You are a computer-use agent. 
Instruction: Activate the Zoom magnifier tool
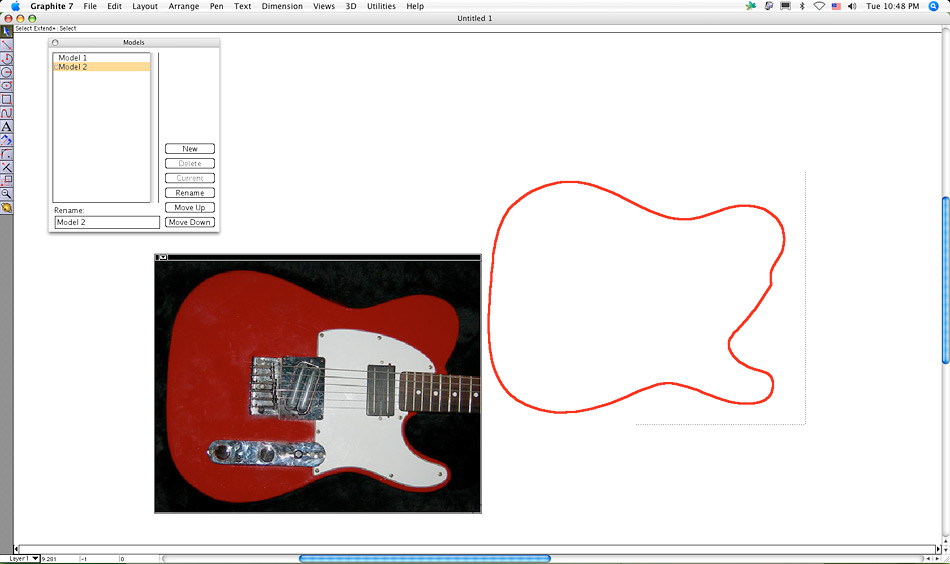[x=6, y=194]
